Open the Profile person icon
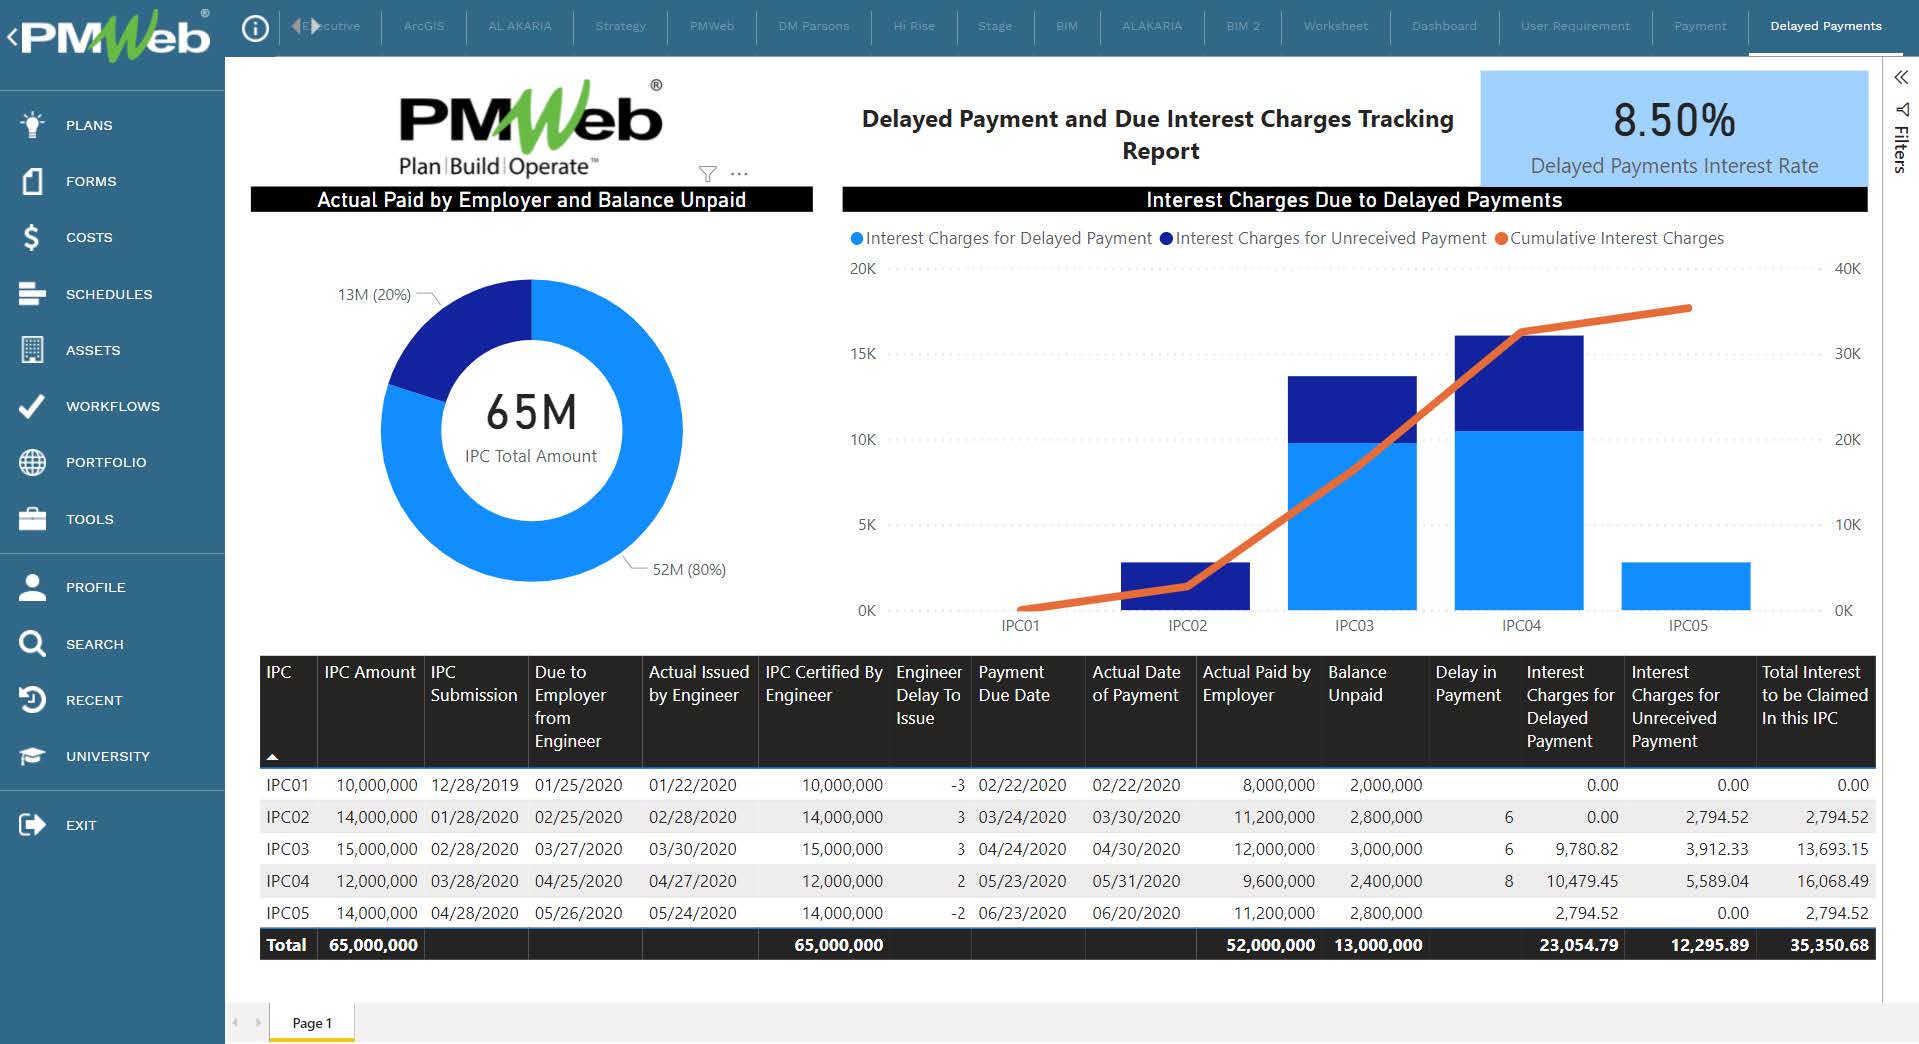This screenshot has width=1919, height=1044. coord(32,587)
